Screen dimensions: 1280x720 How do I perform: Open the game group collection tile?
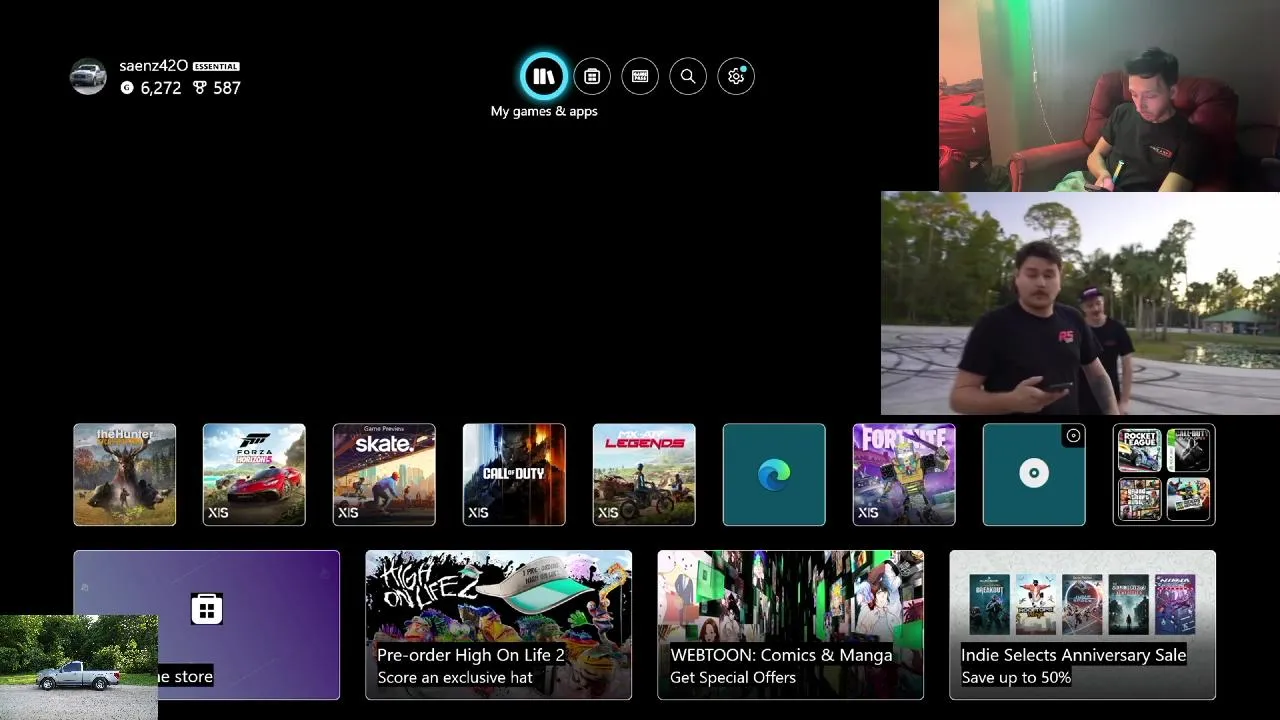pos(1164,475)
